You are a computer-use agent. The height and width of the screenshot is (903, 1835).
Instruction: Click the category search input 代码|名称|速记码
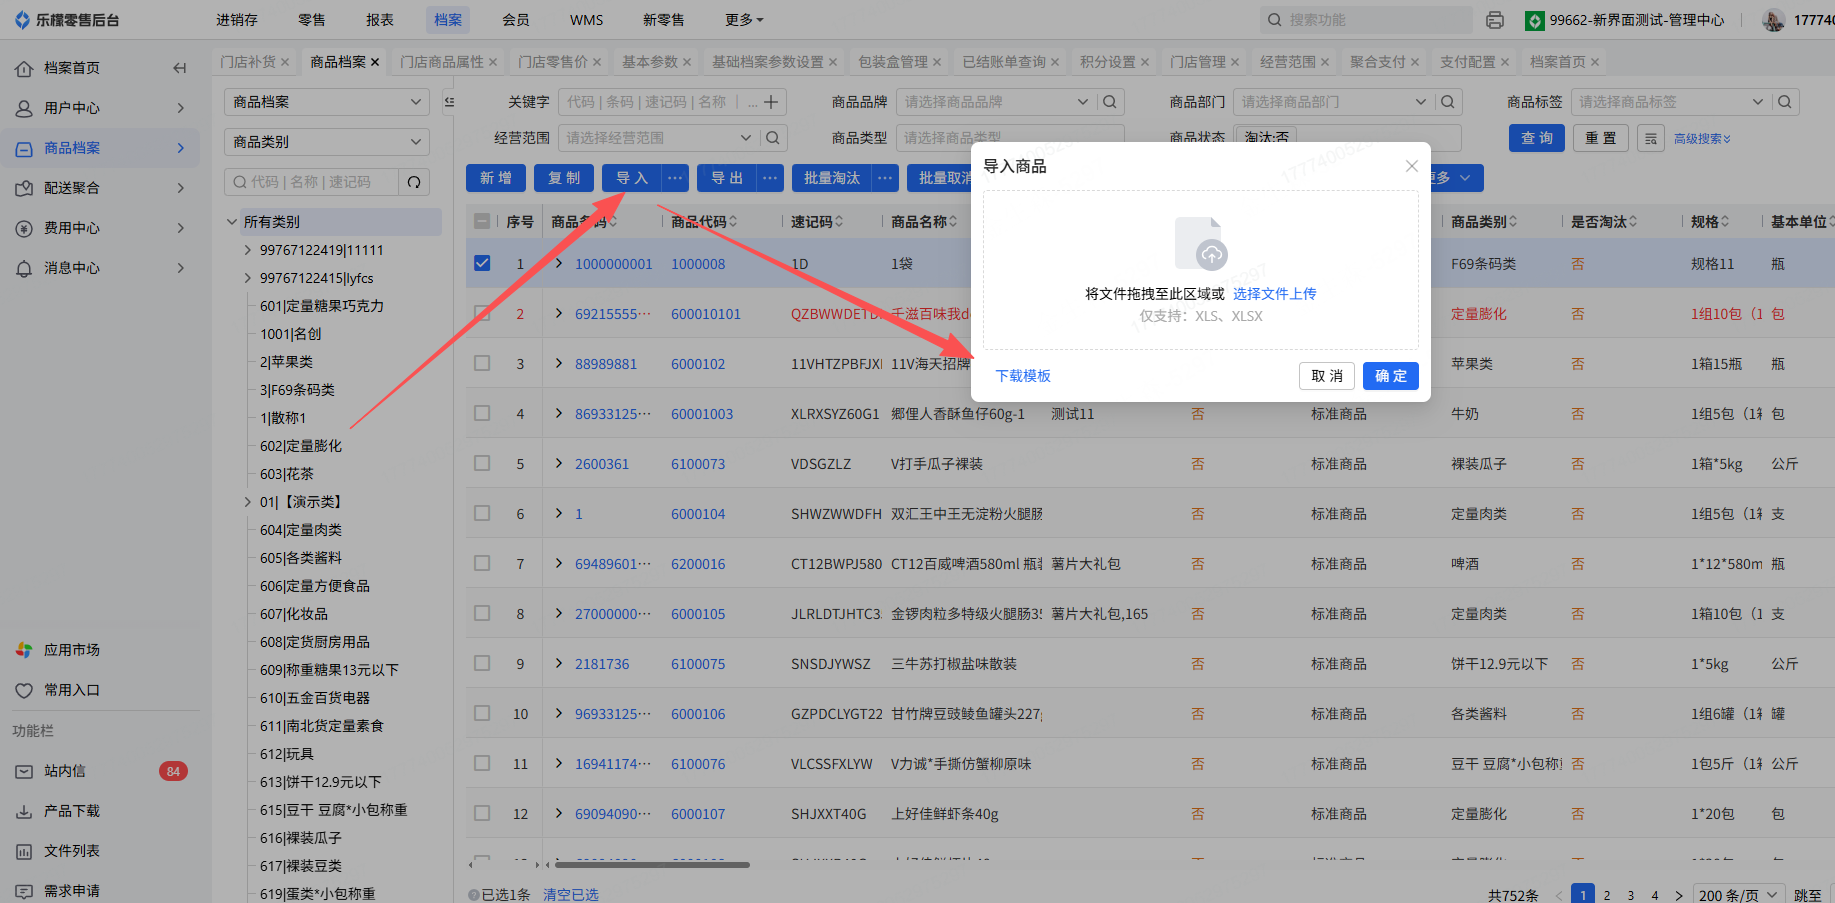click(x=311, y=182)
